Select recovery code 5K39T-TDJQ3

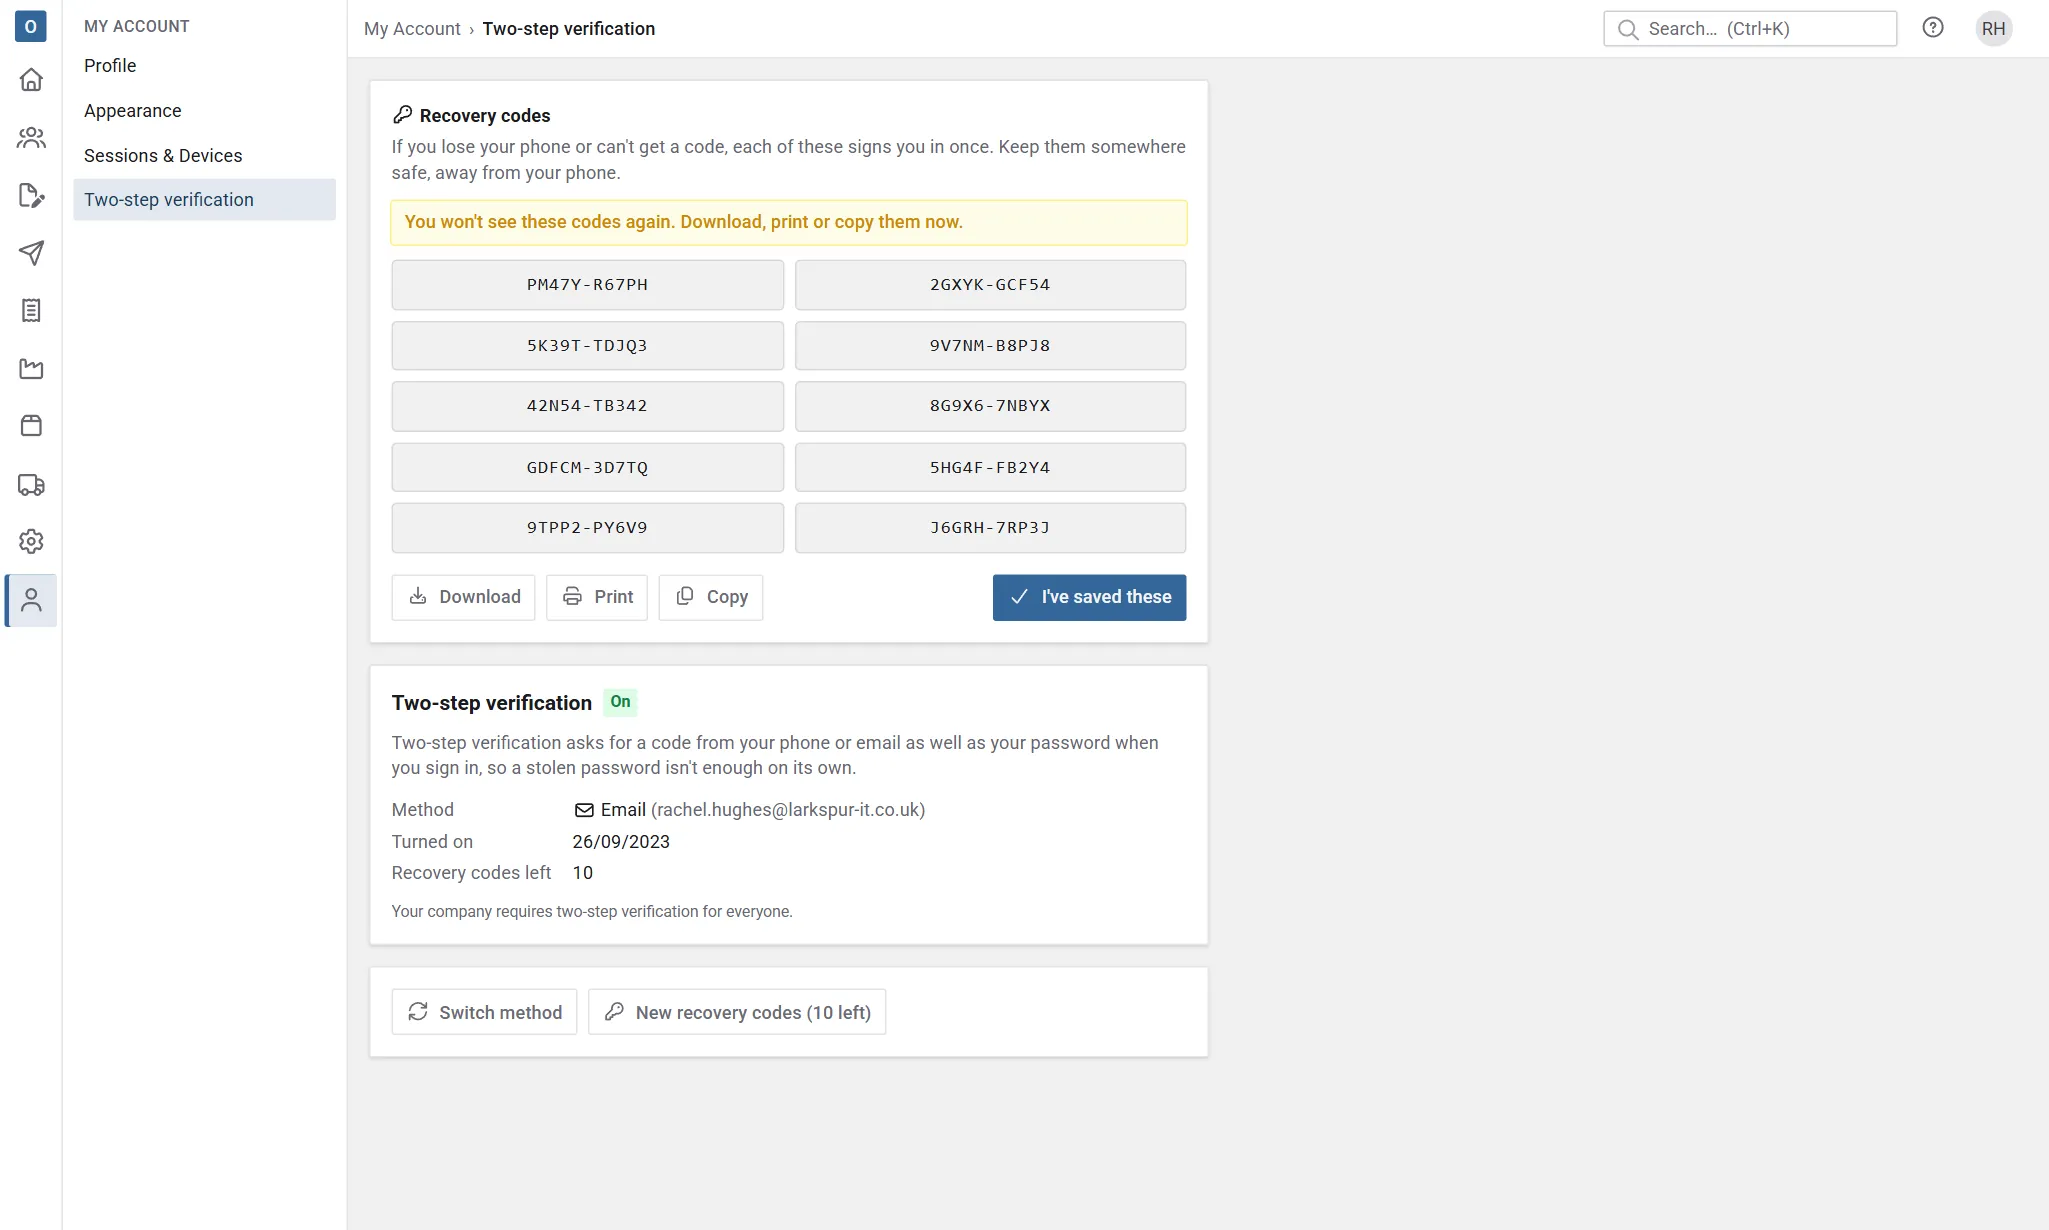pyautogui.click(x=588, y=346)
